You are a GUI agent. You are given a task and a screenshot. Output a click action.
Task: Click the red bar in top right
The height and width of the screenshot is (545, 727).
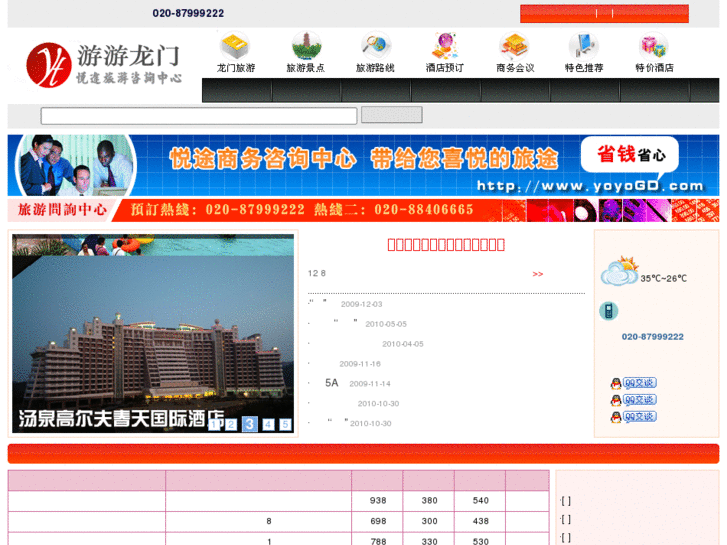tap(604, 13)
